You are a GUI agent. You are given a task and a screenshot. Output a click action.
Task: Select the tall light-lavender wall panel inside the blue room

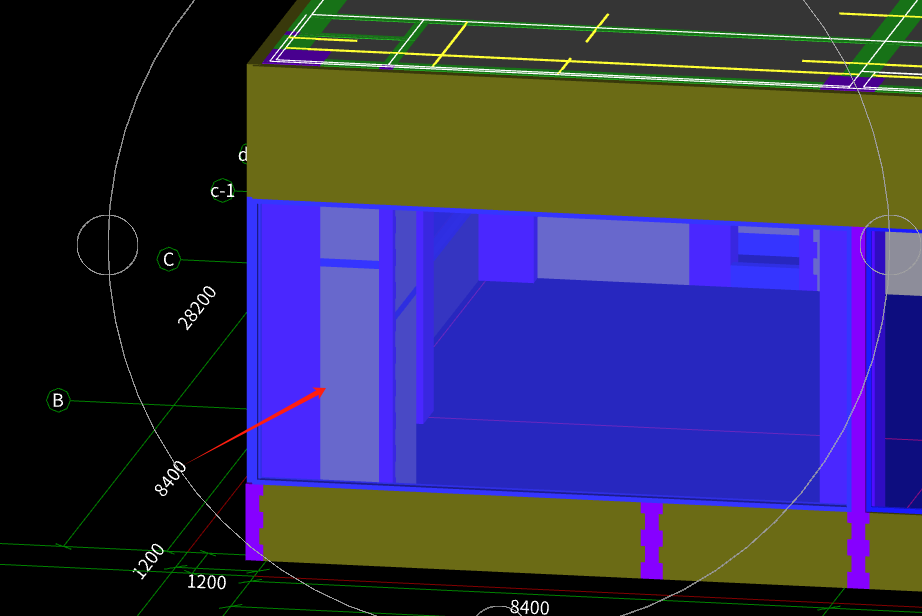[349, 374]
